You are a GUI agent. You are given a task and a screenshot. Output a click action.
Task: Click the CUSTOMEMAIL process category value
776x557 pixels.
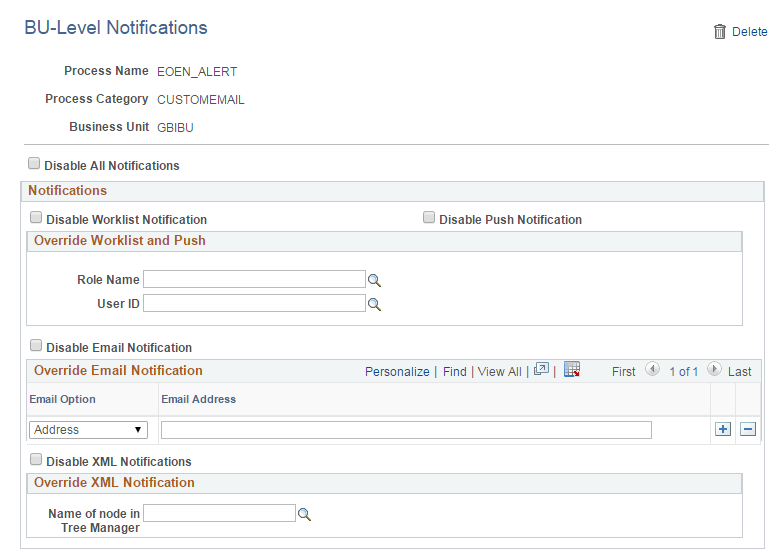[200, 100]
